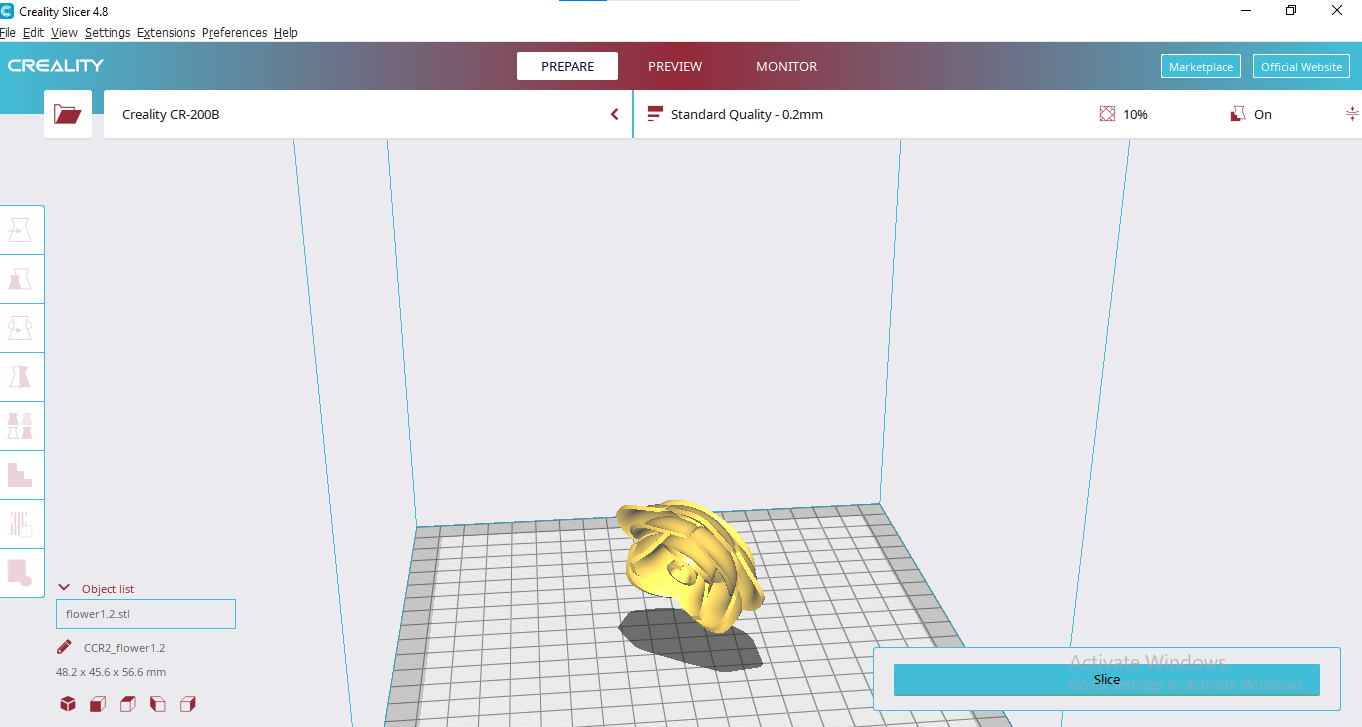Image resolution: width=1362 pixels, height=727 pixels.
Task: Open the File menu
Action: [x=8, y=32]
